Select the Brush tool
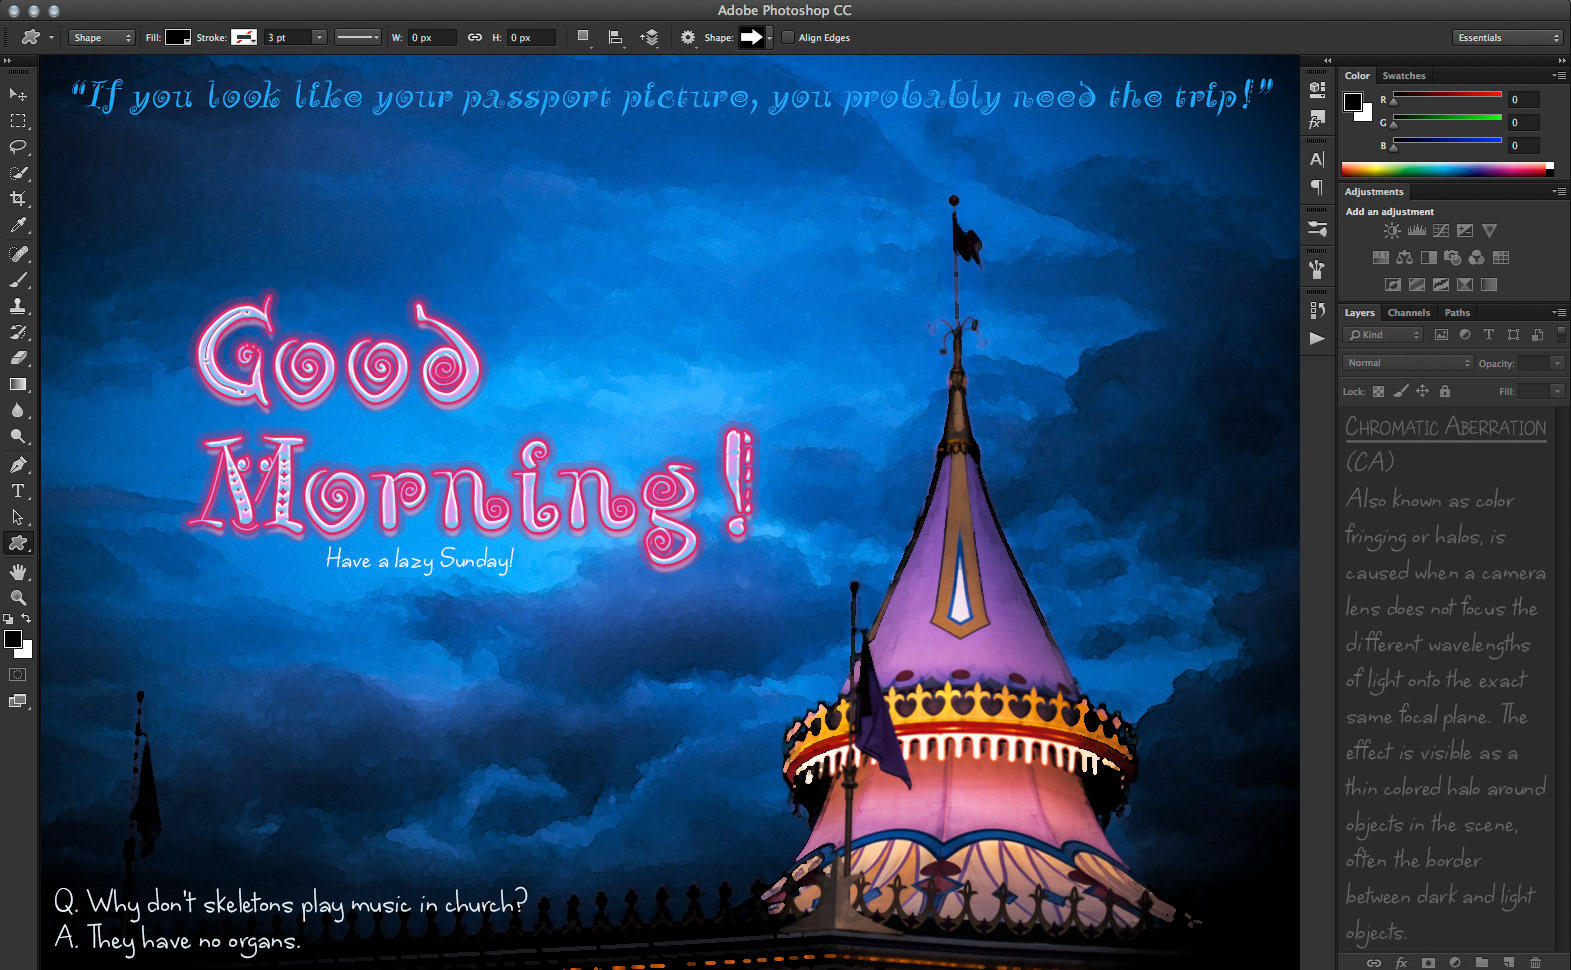Viewport: 1571px width, 970px height. [x=18, y=280]
